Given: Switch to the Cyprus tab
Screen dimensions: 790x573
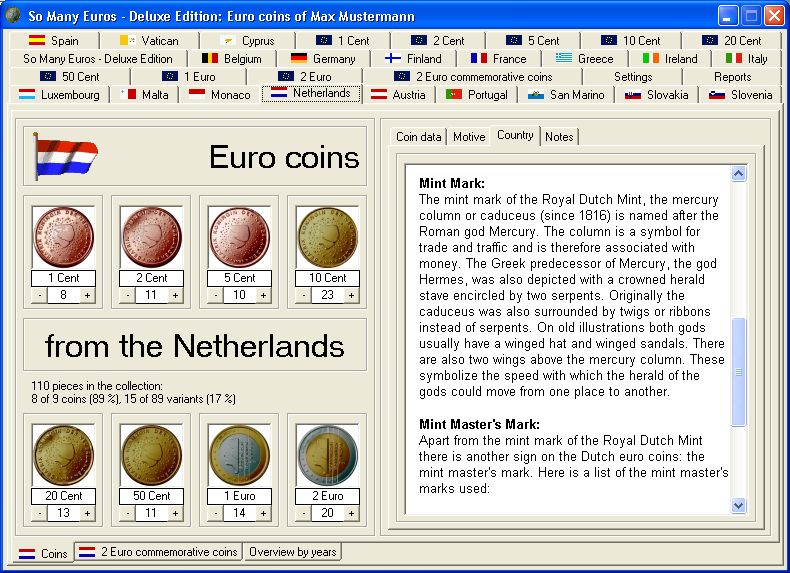Looking at the screenshot, I should 247,40.
